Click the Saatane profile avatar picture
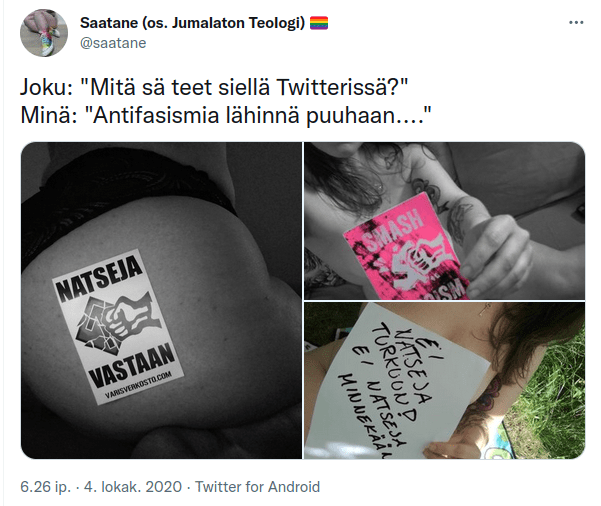The image size is (601, 506). pos(44,33)
